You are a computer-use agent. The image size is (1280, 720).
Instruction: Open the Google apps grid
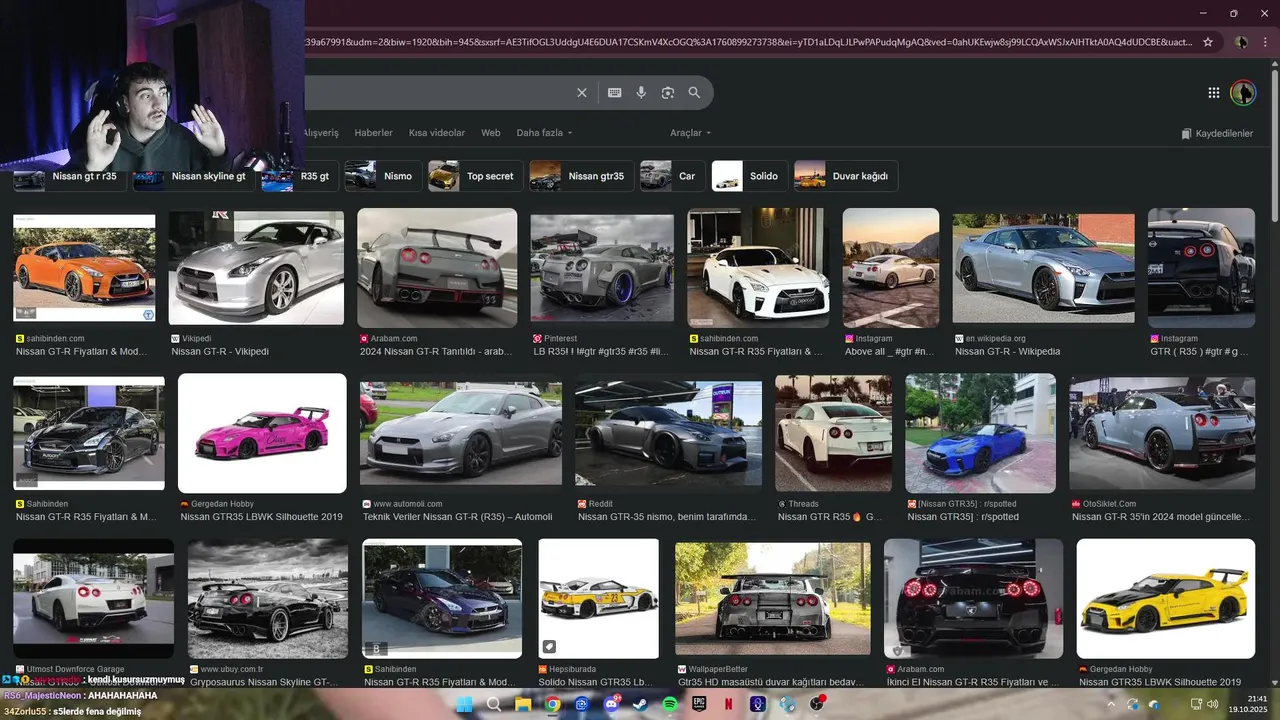click(x=1213, y=93)
